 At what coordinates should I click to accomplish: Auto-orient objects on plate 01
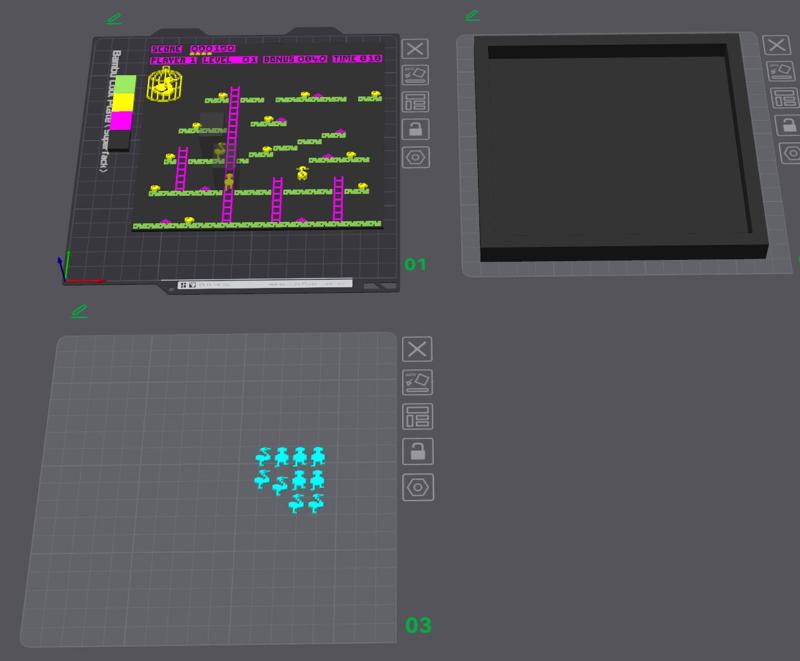pos(415,75)
